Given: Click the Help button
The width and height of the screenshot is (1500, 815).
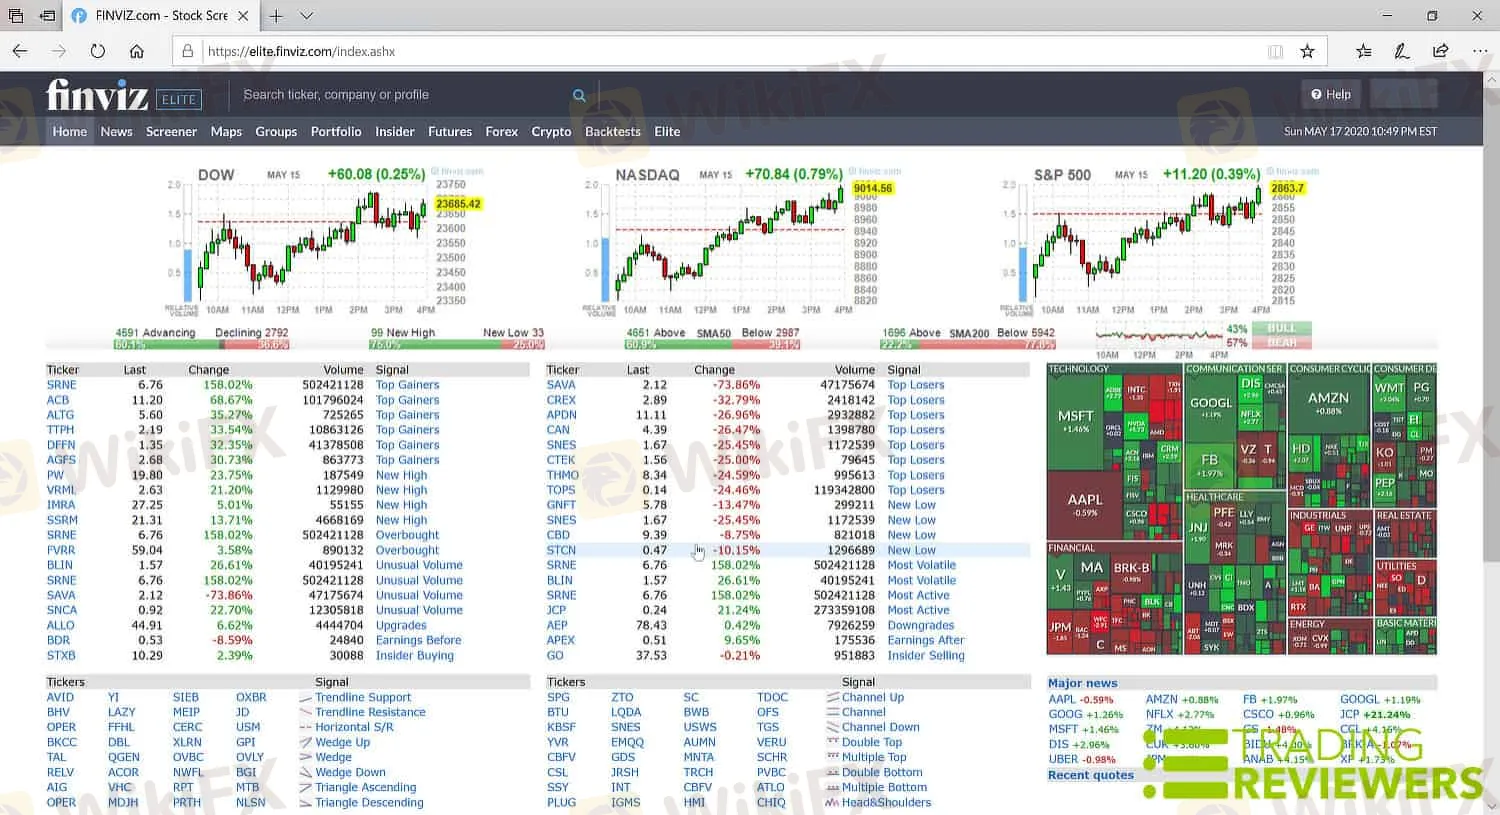Looking at the screenshot, I should pyautogui.click(x=1331, y=95).
